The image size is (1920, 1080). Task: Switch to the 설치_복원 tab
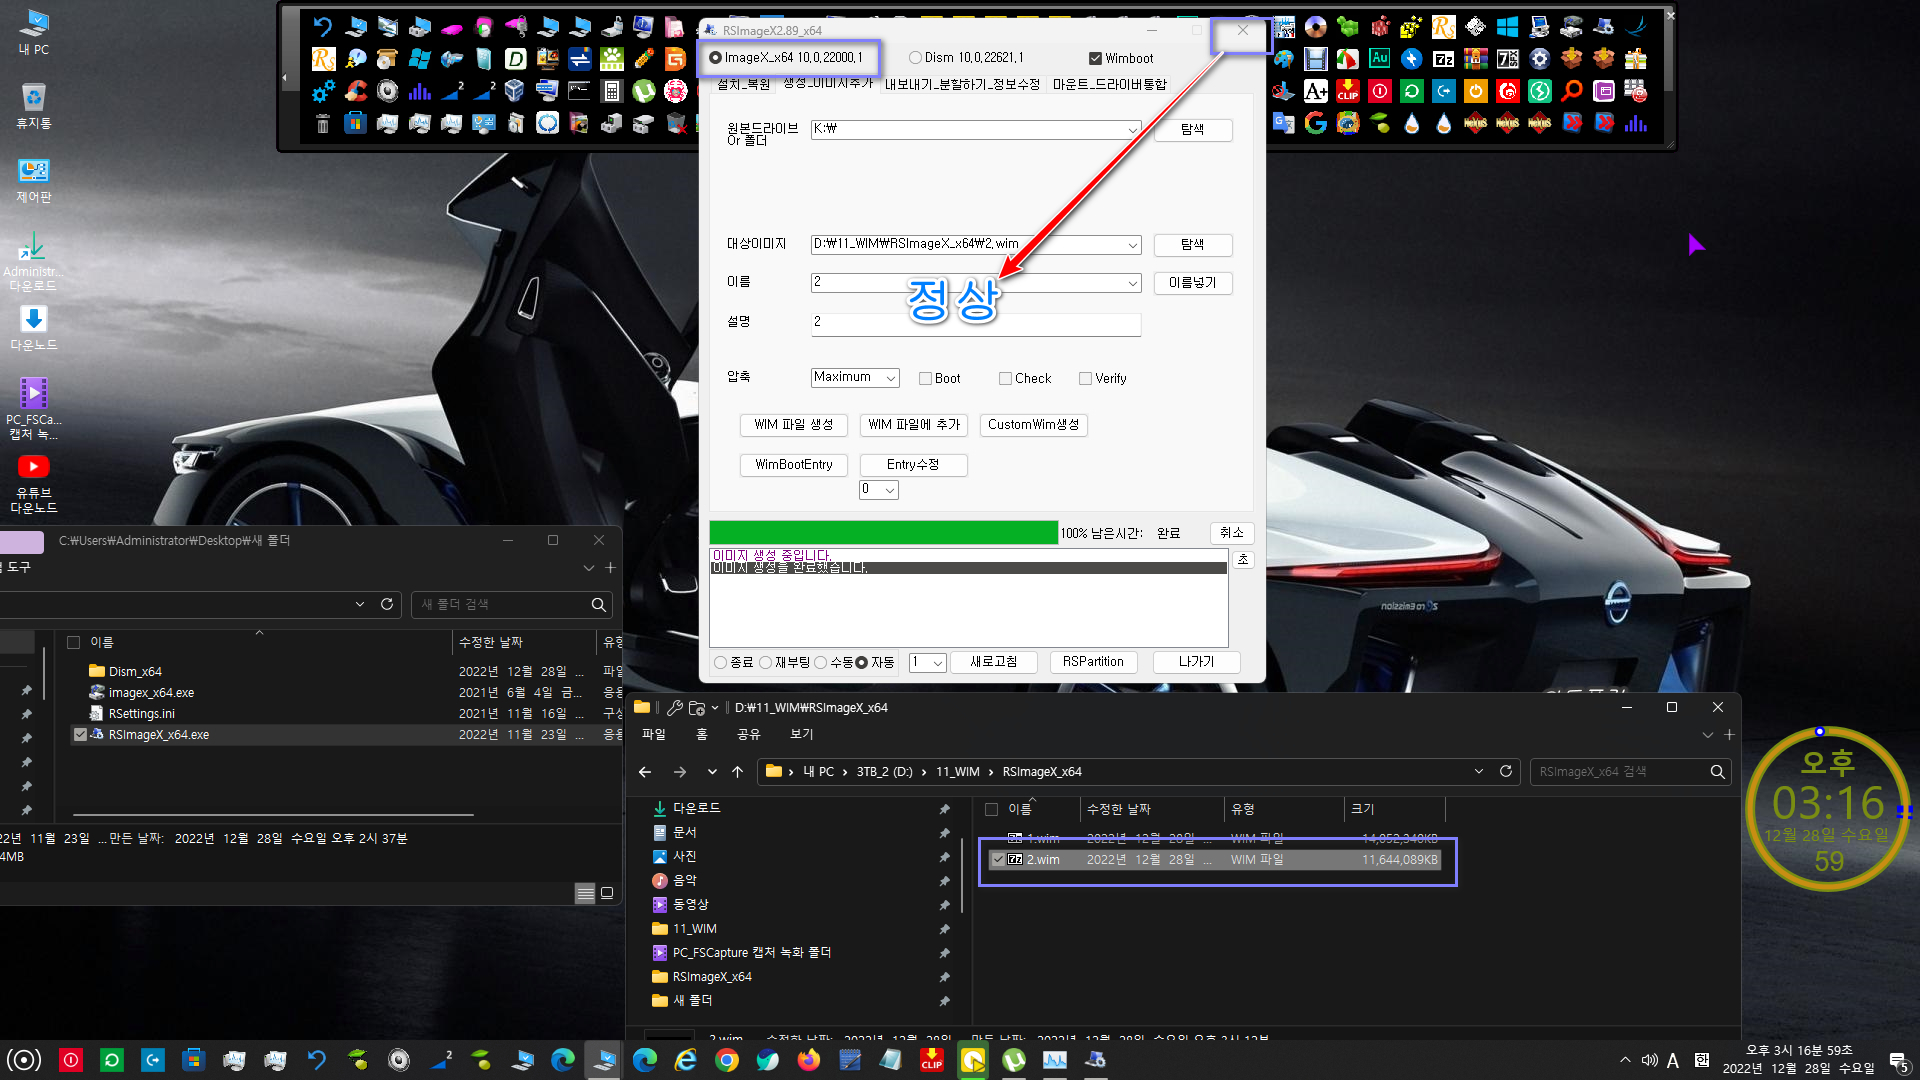click(x=743, y=85)
